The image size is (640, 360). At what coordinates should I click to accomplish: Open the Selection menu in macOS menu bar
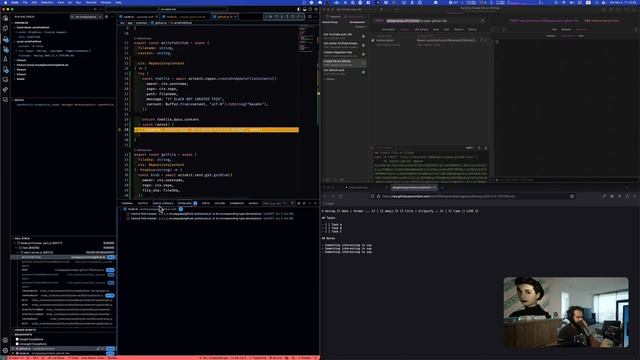click(x=47, y=2)
